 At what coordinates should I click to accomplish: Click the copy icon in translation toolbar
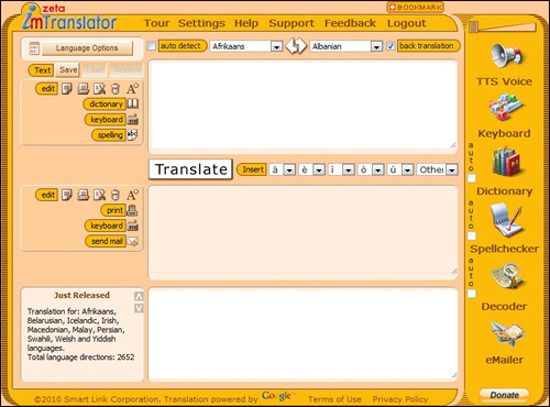tap(67, 194)
